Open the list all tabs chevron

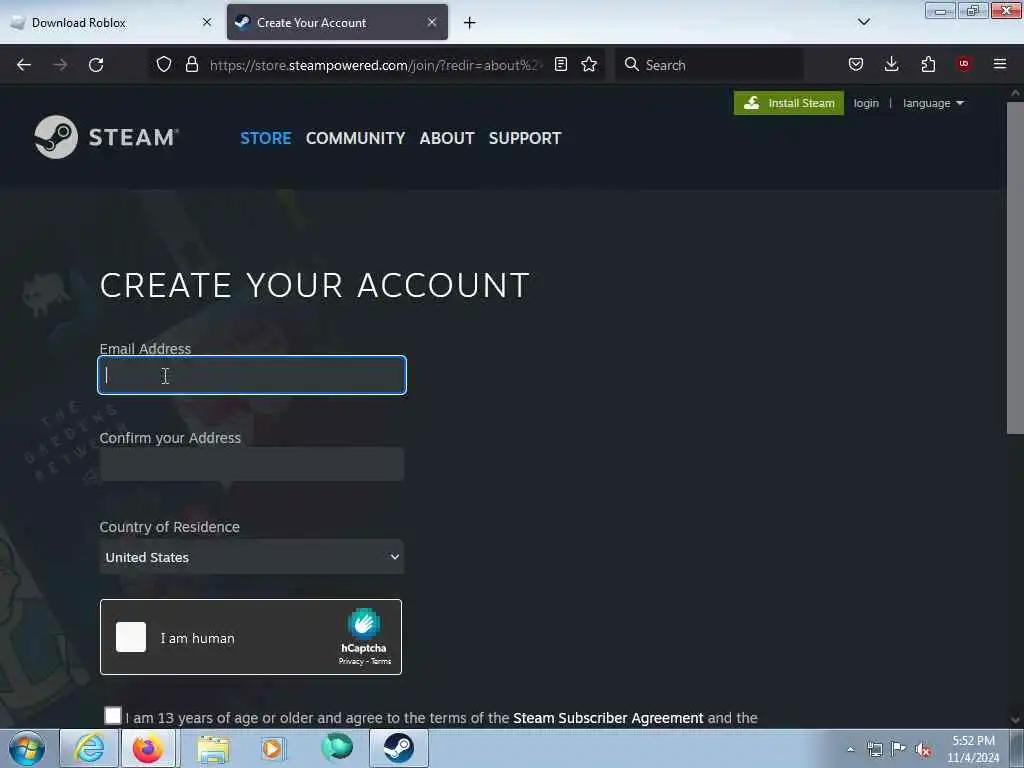coord(864,22)
